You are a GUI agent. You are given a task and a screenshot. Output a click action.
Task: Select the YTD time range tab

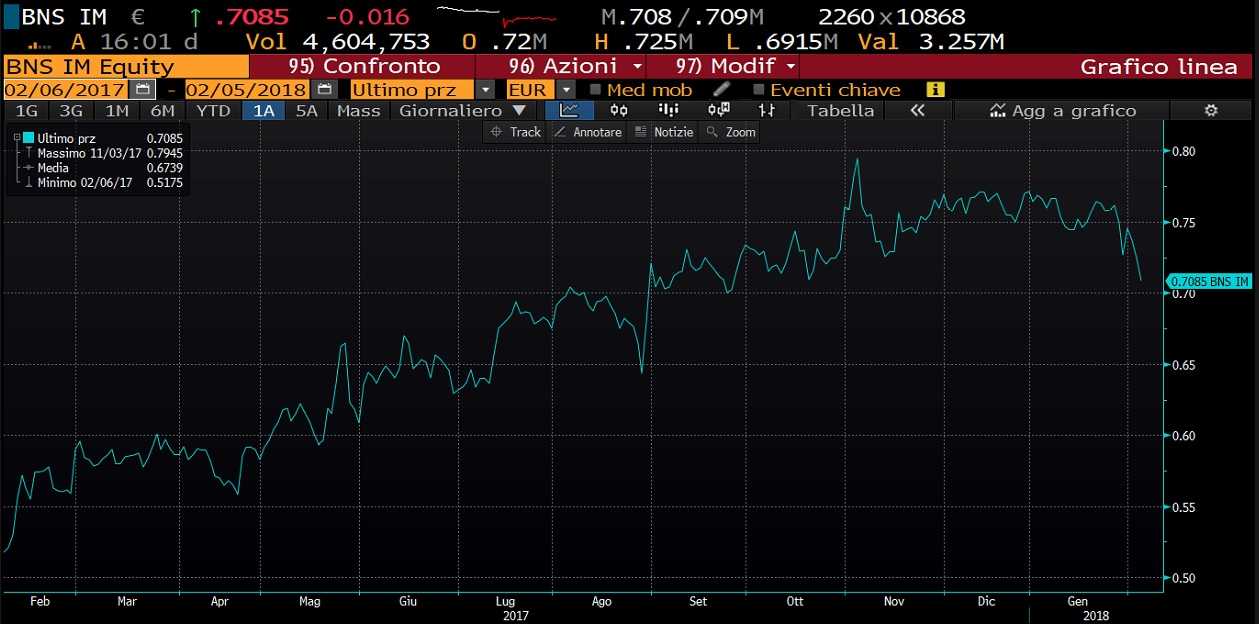[x=213, y=111]
